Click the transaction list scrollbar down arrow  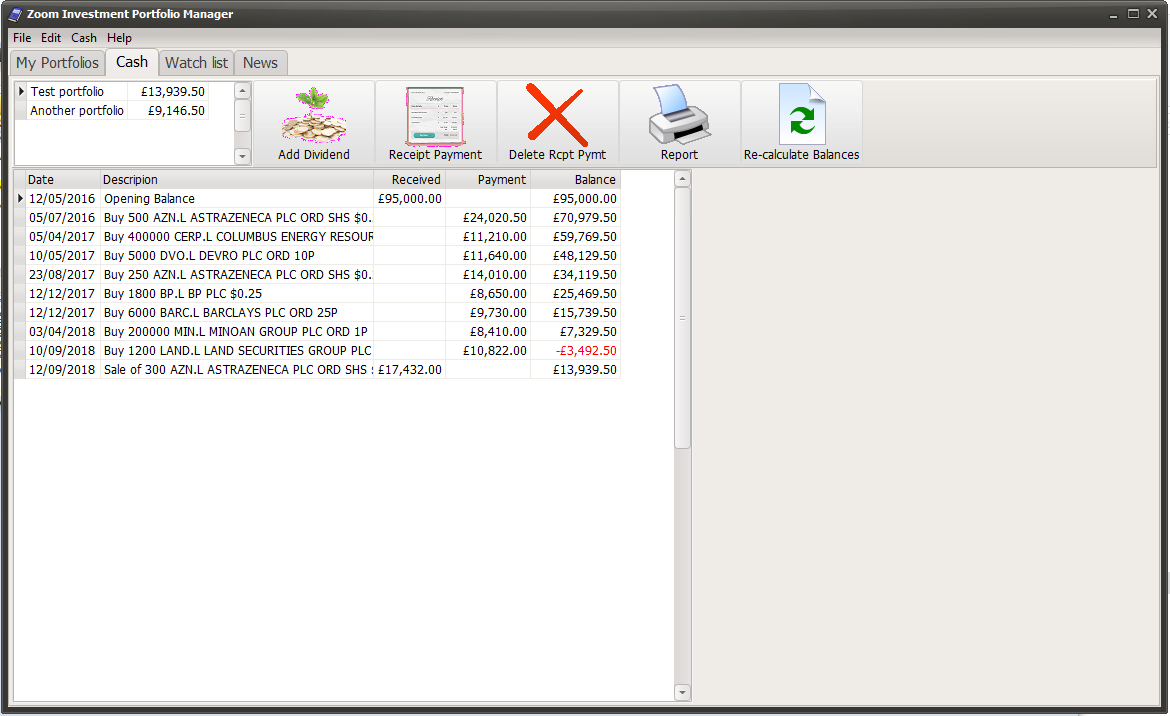tap(681, 691)
